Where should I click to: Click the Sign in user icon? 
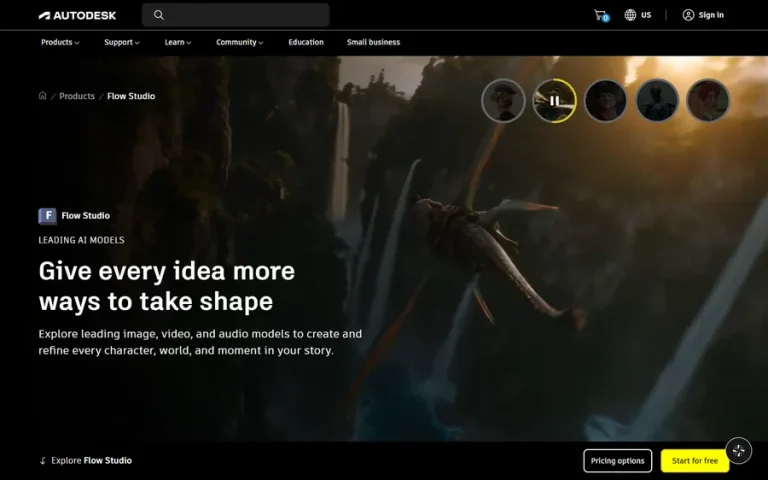[688, 15]
